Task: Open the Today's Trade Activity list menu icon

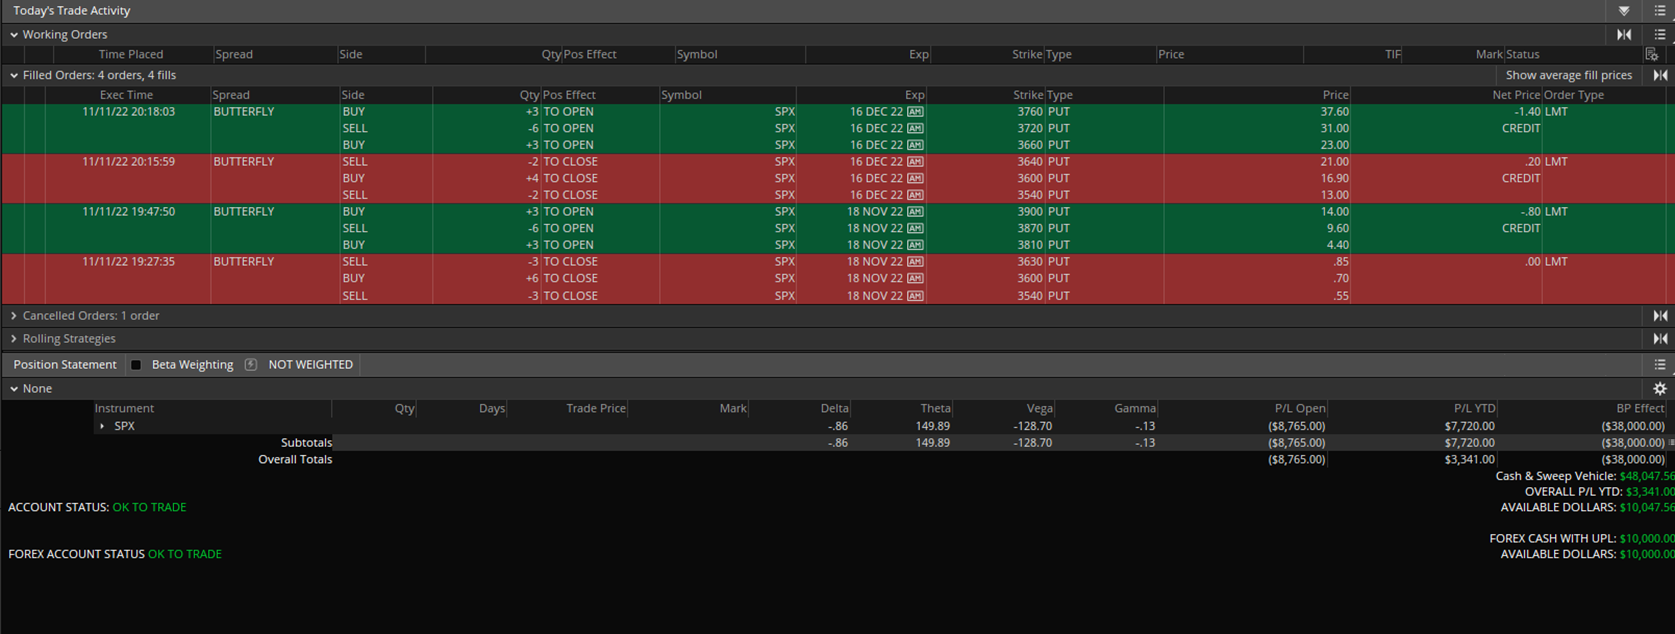Action: 1660,11
